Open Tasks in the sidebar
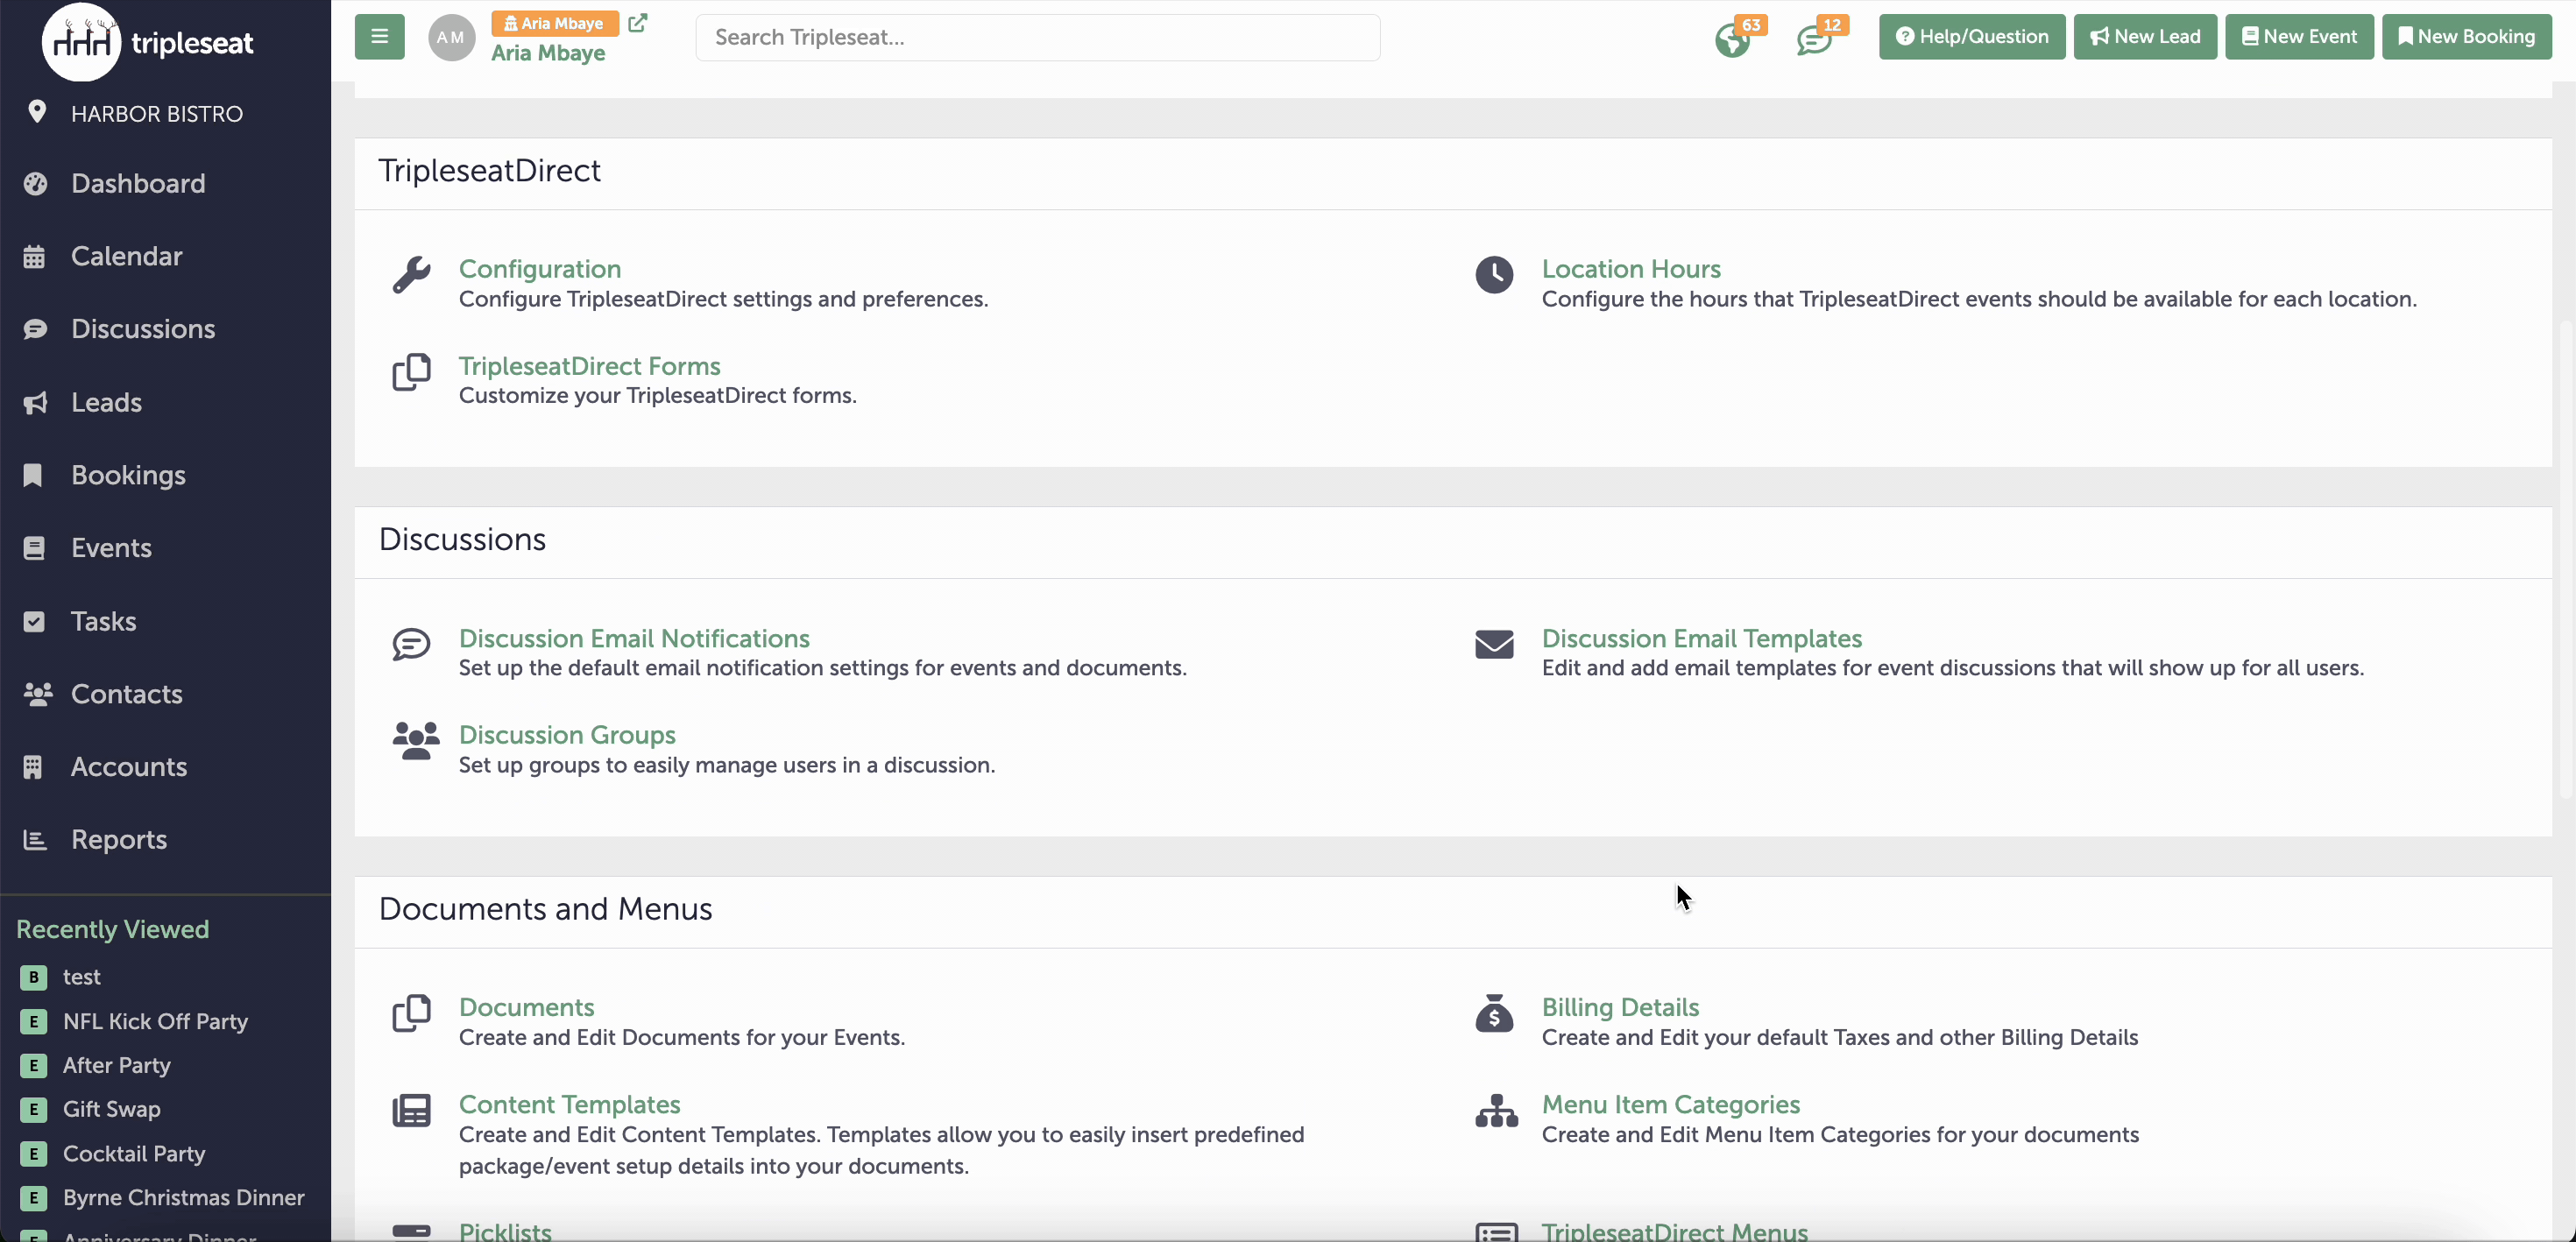The width and height of the screenshot is (2576, 1242). pos(103,622)
